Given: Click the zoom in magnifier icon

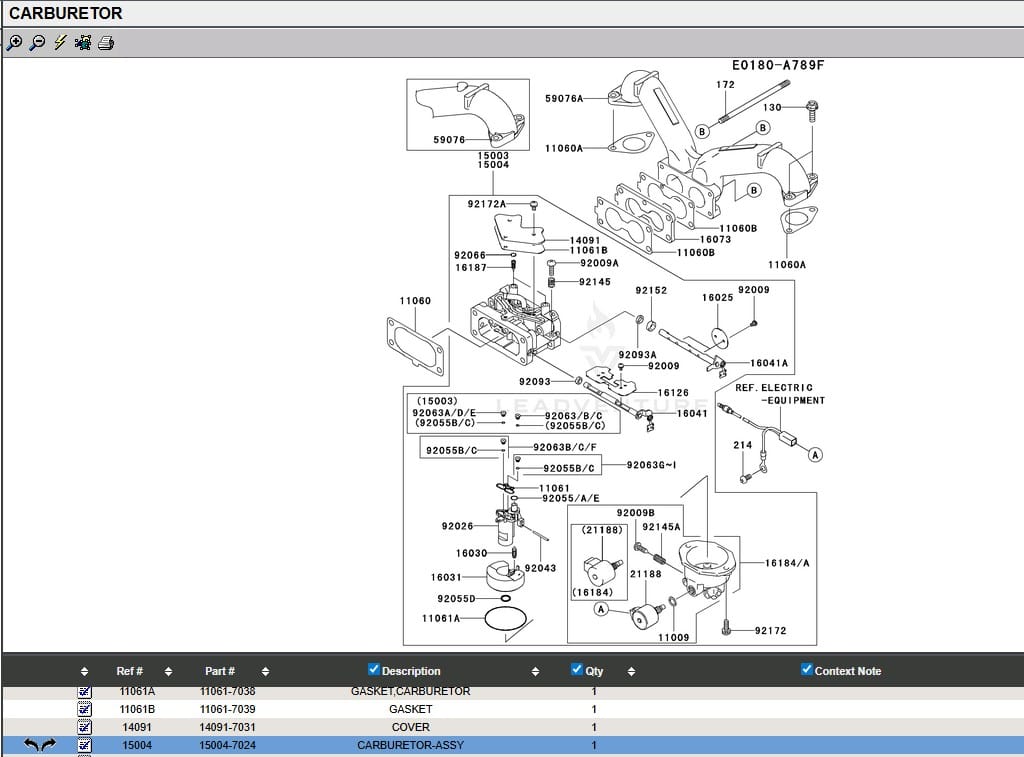Looking at the screenshot, I should click(x=14, y=42).
